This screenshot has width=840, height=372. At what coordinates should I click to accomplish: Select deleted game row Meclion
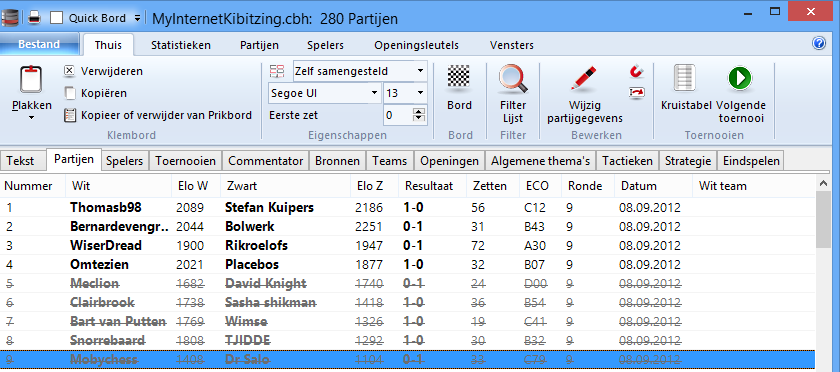coord(407,284)
